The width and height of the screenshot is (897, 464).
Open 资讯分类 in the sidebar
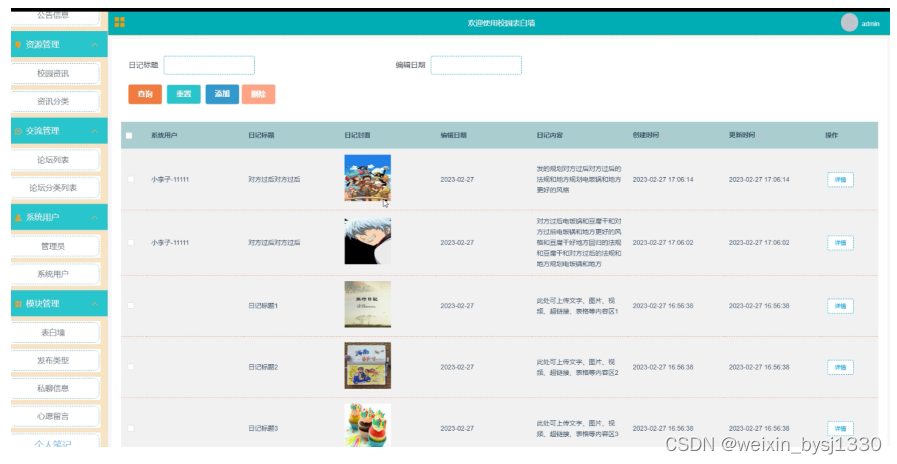point(55,101)
